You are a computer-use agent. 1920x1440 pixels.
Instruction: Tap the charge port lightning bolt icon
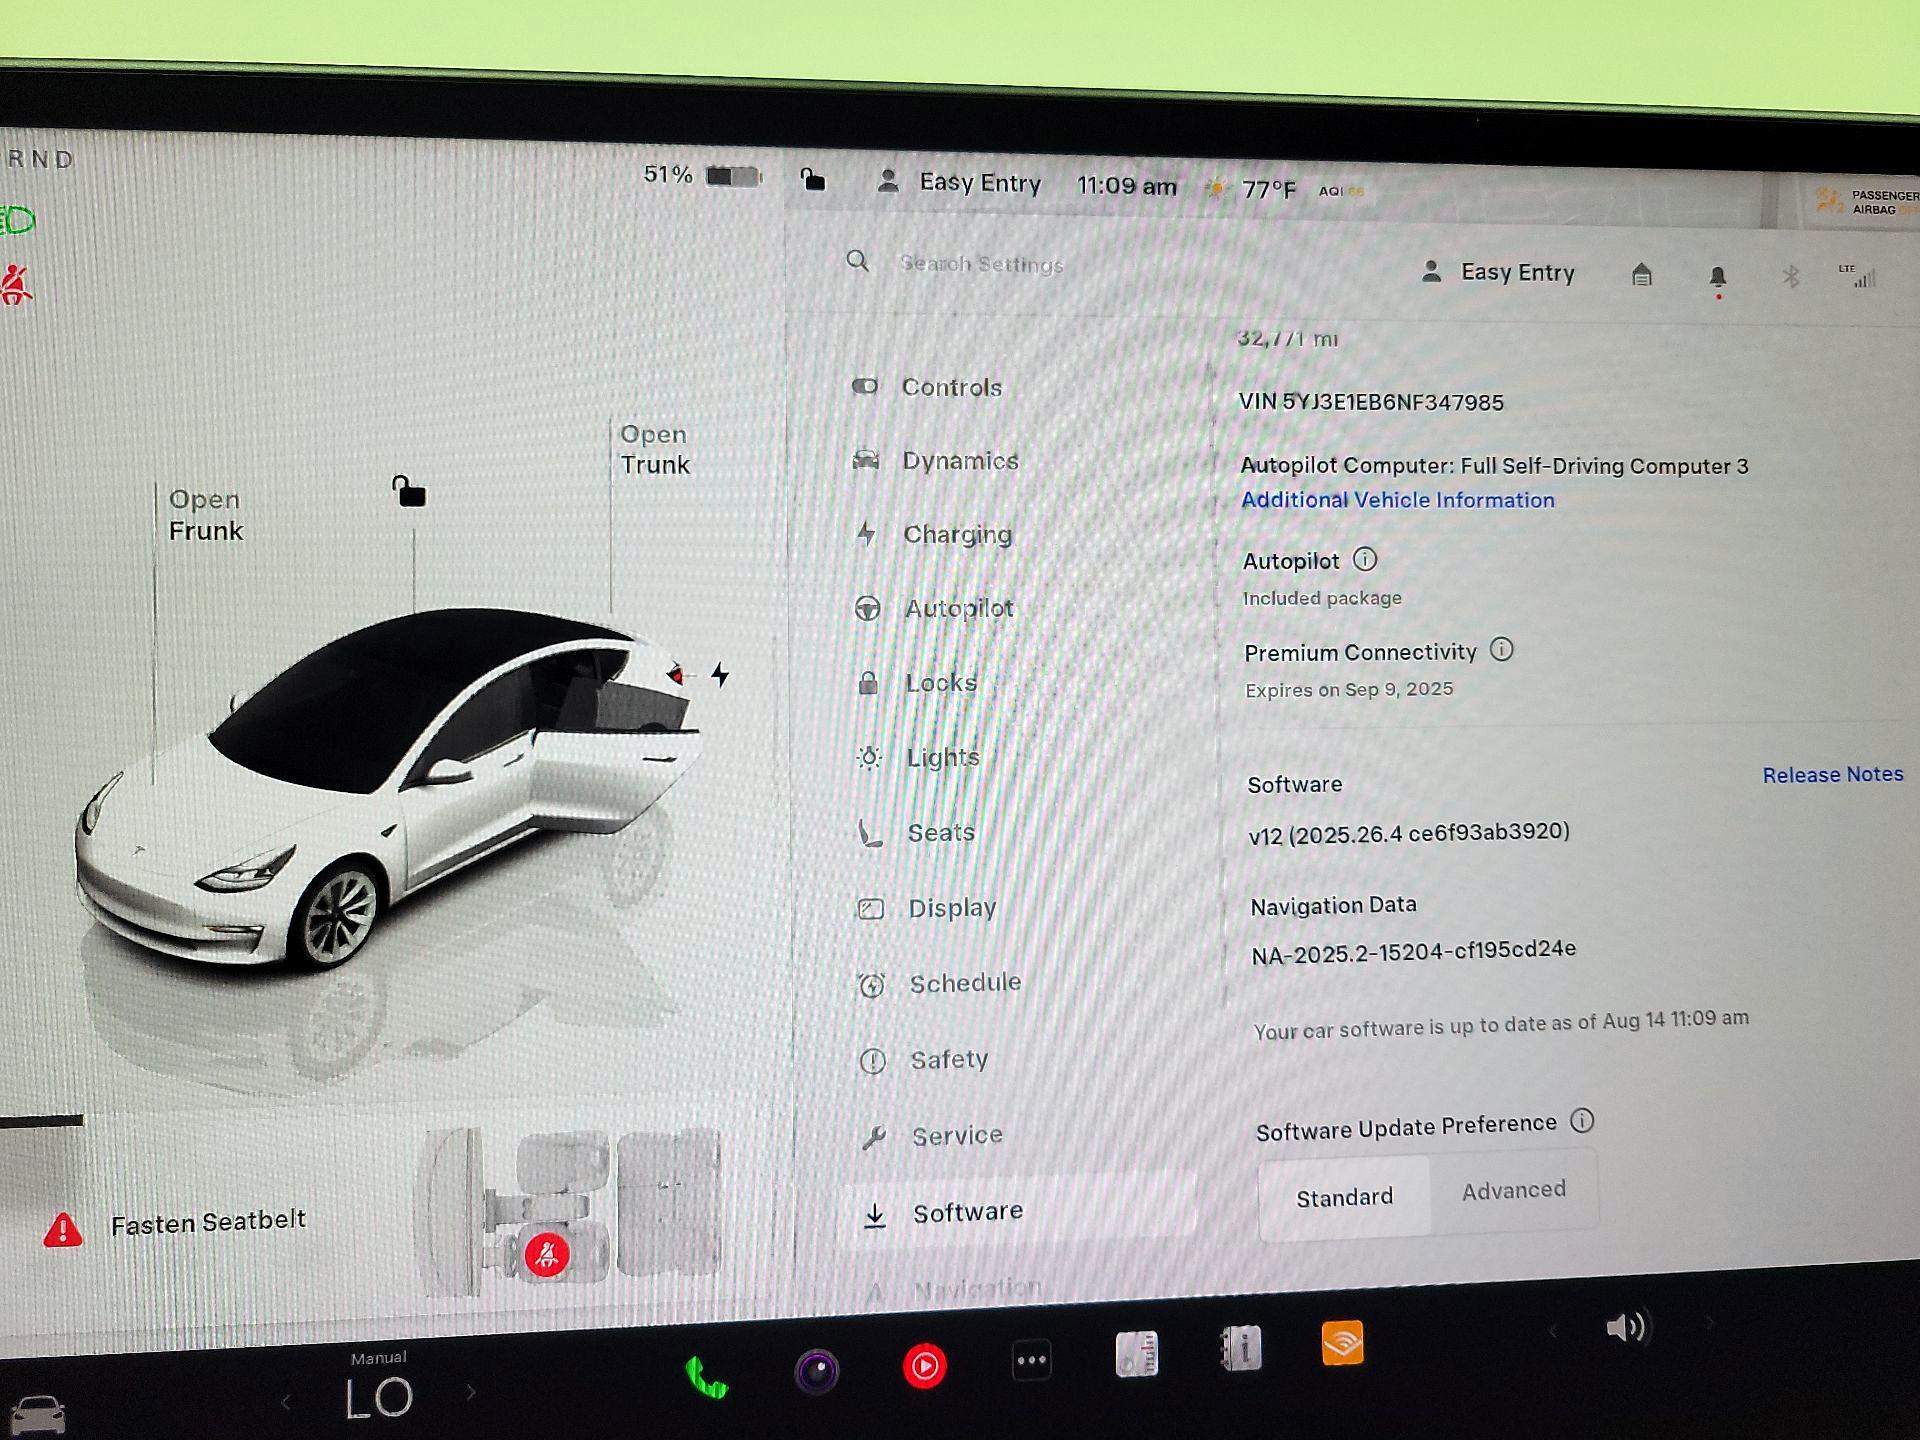point(720,674)
